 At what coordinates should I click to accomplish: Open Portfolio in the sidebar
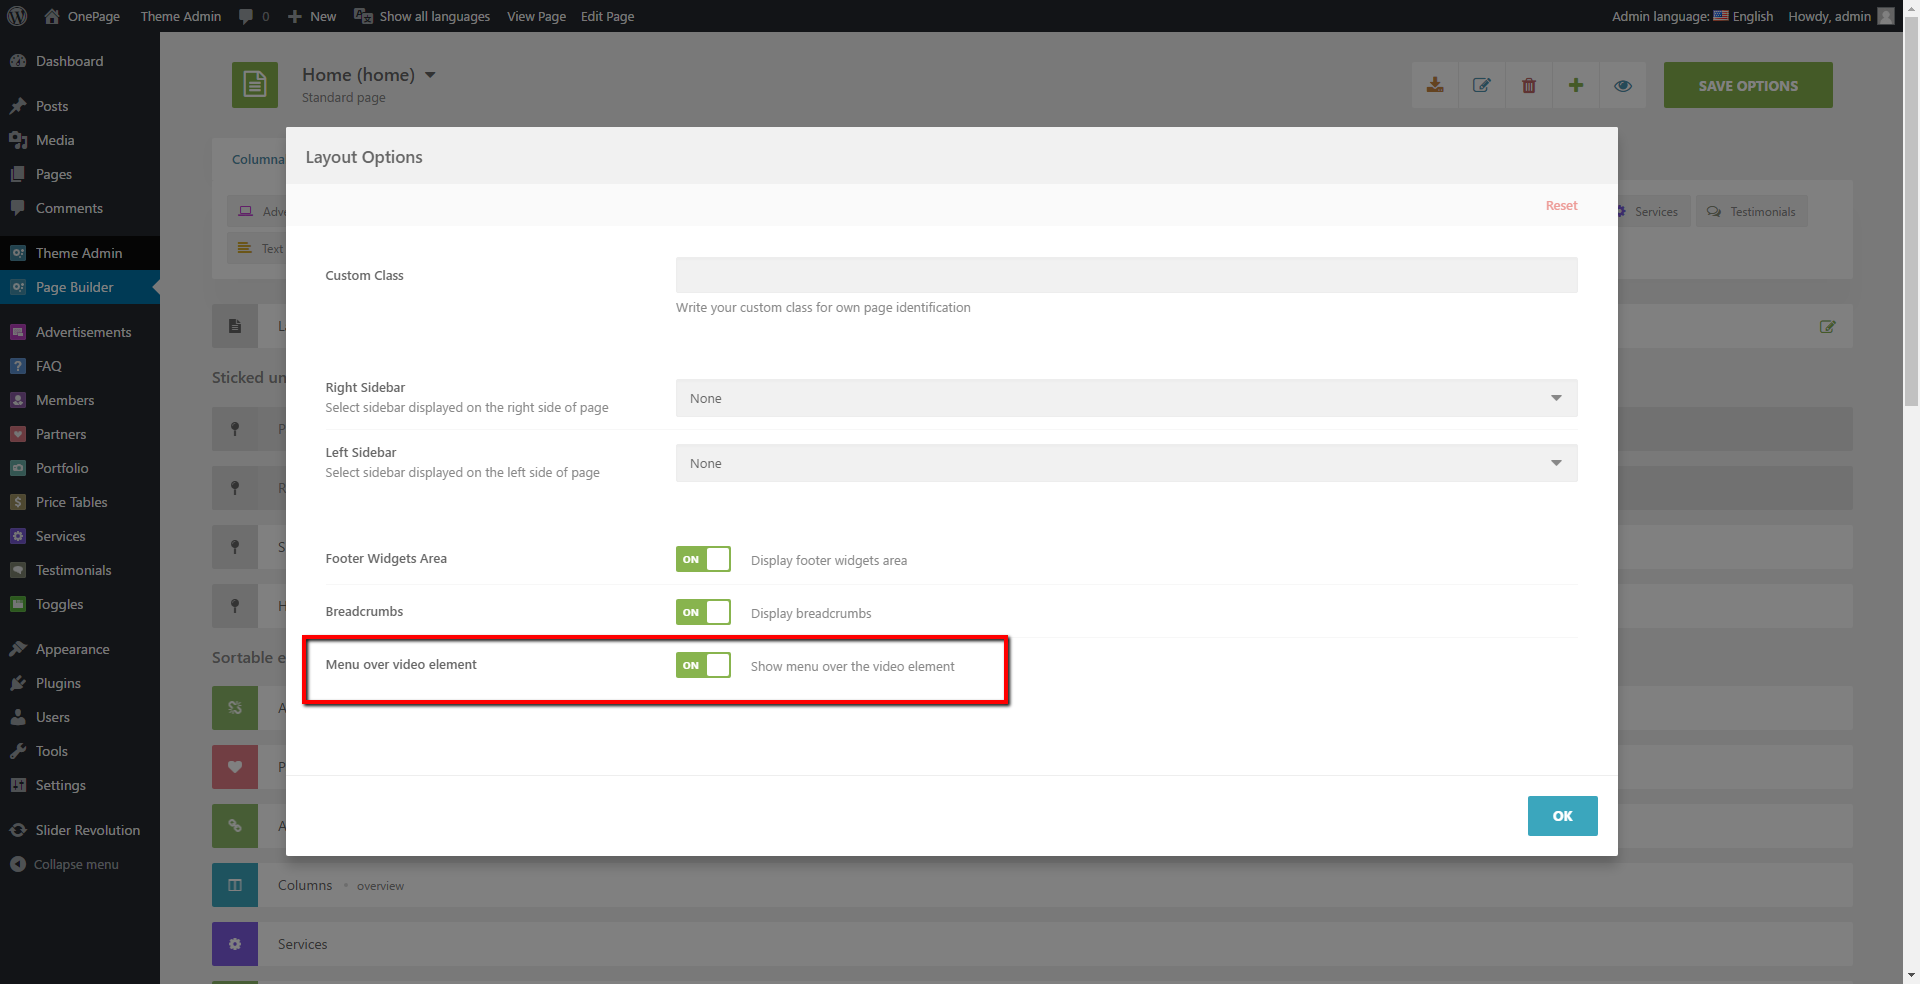click(80, 468)
